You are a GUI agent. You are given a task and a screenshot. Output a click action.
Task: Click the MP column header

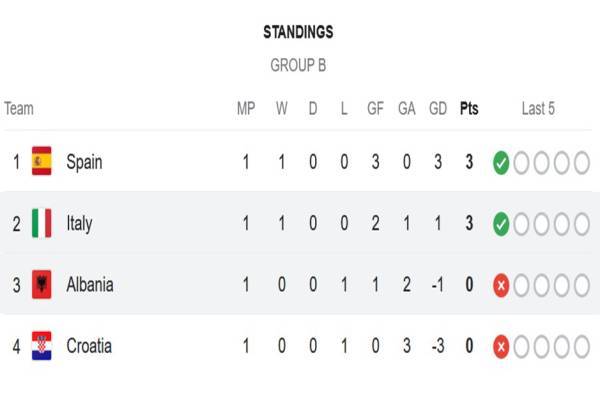246,108
